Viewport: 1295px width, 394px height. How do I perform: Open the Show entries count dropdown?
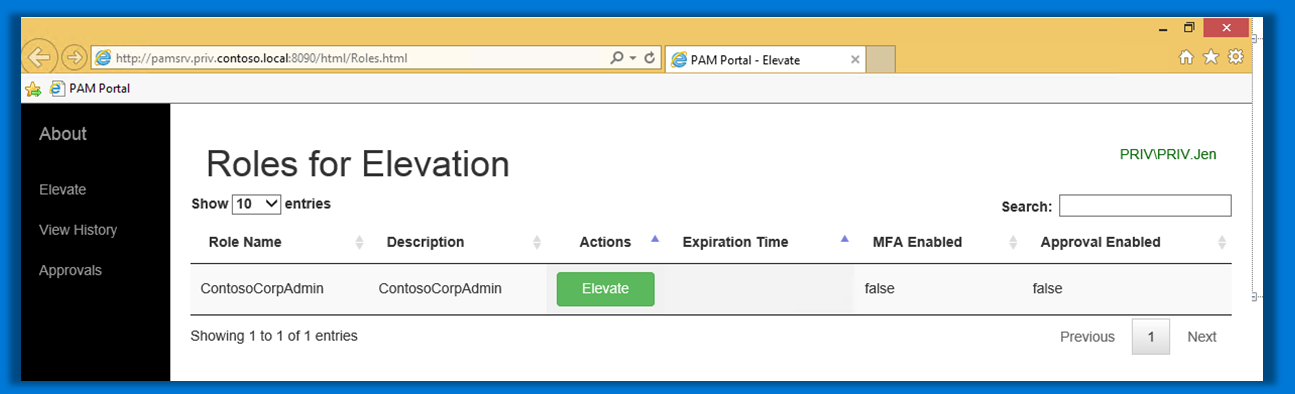coord(257,204)
